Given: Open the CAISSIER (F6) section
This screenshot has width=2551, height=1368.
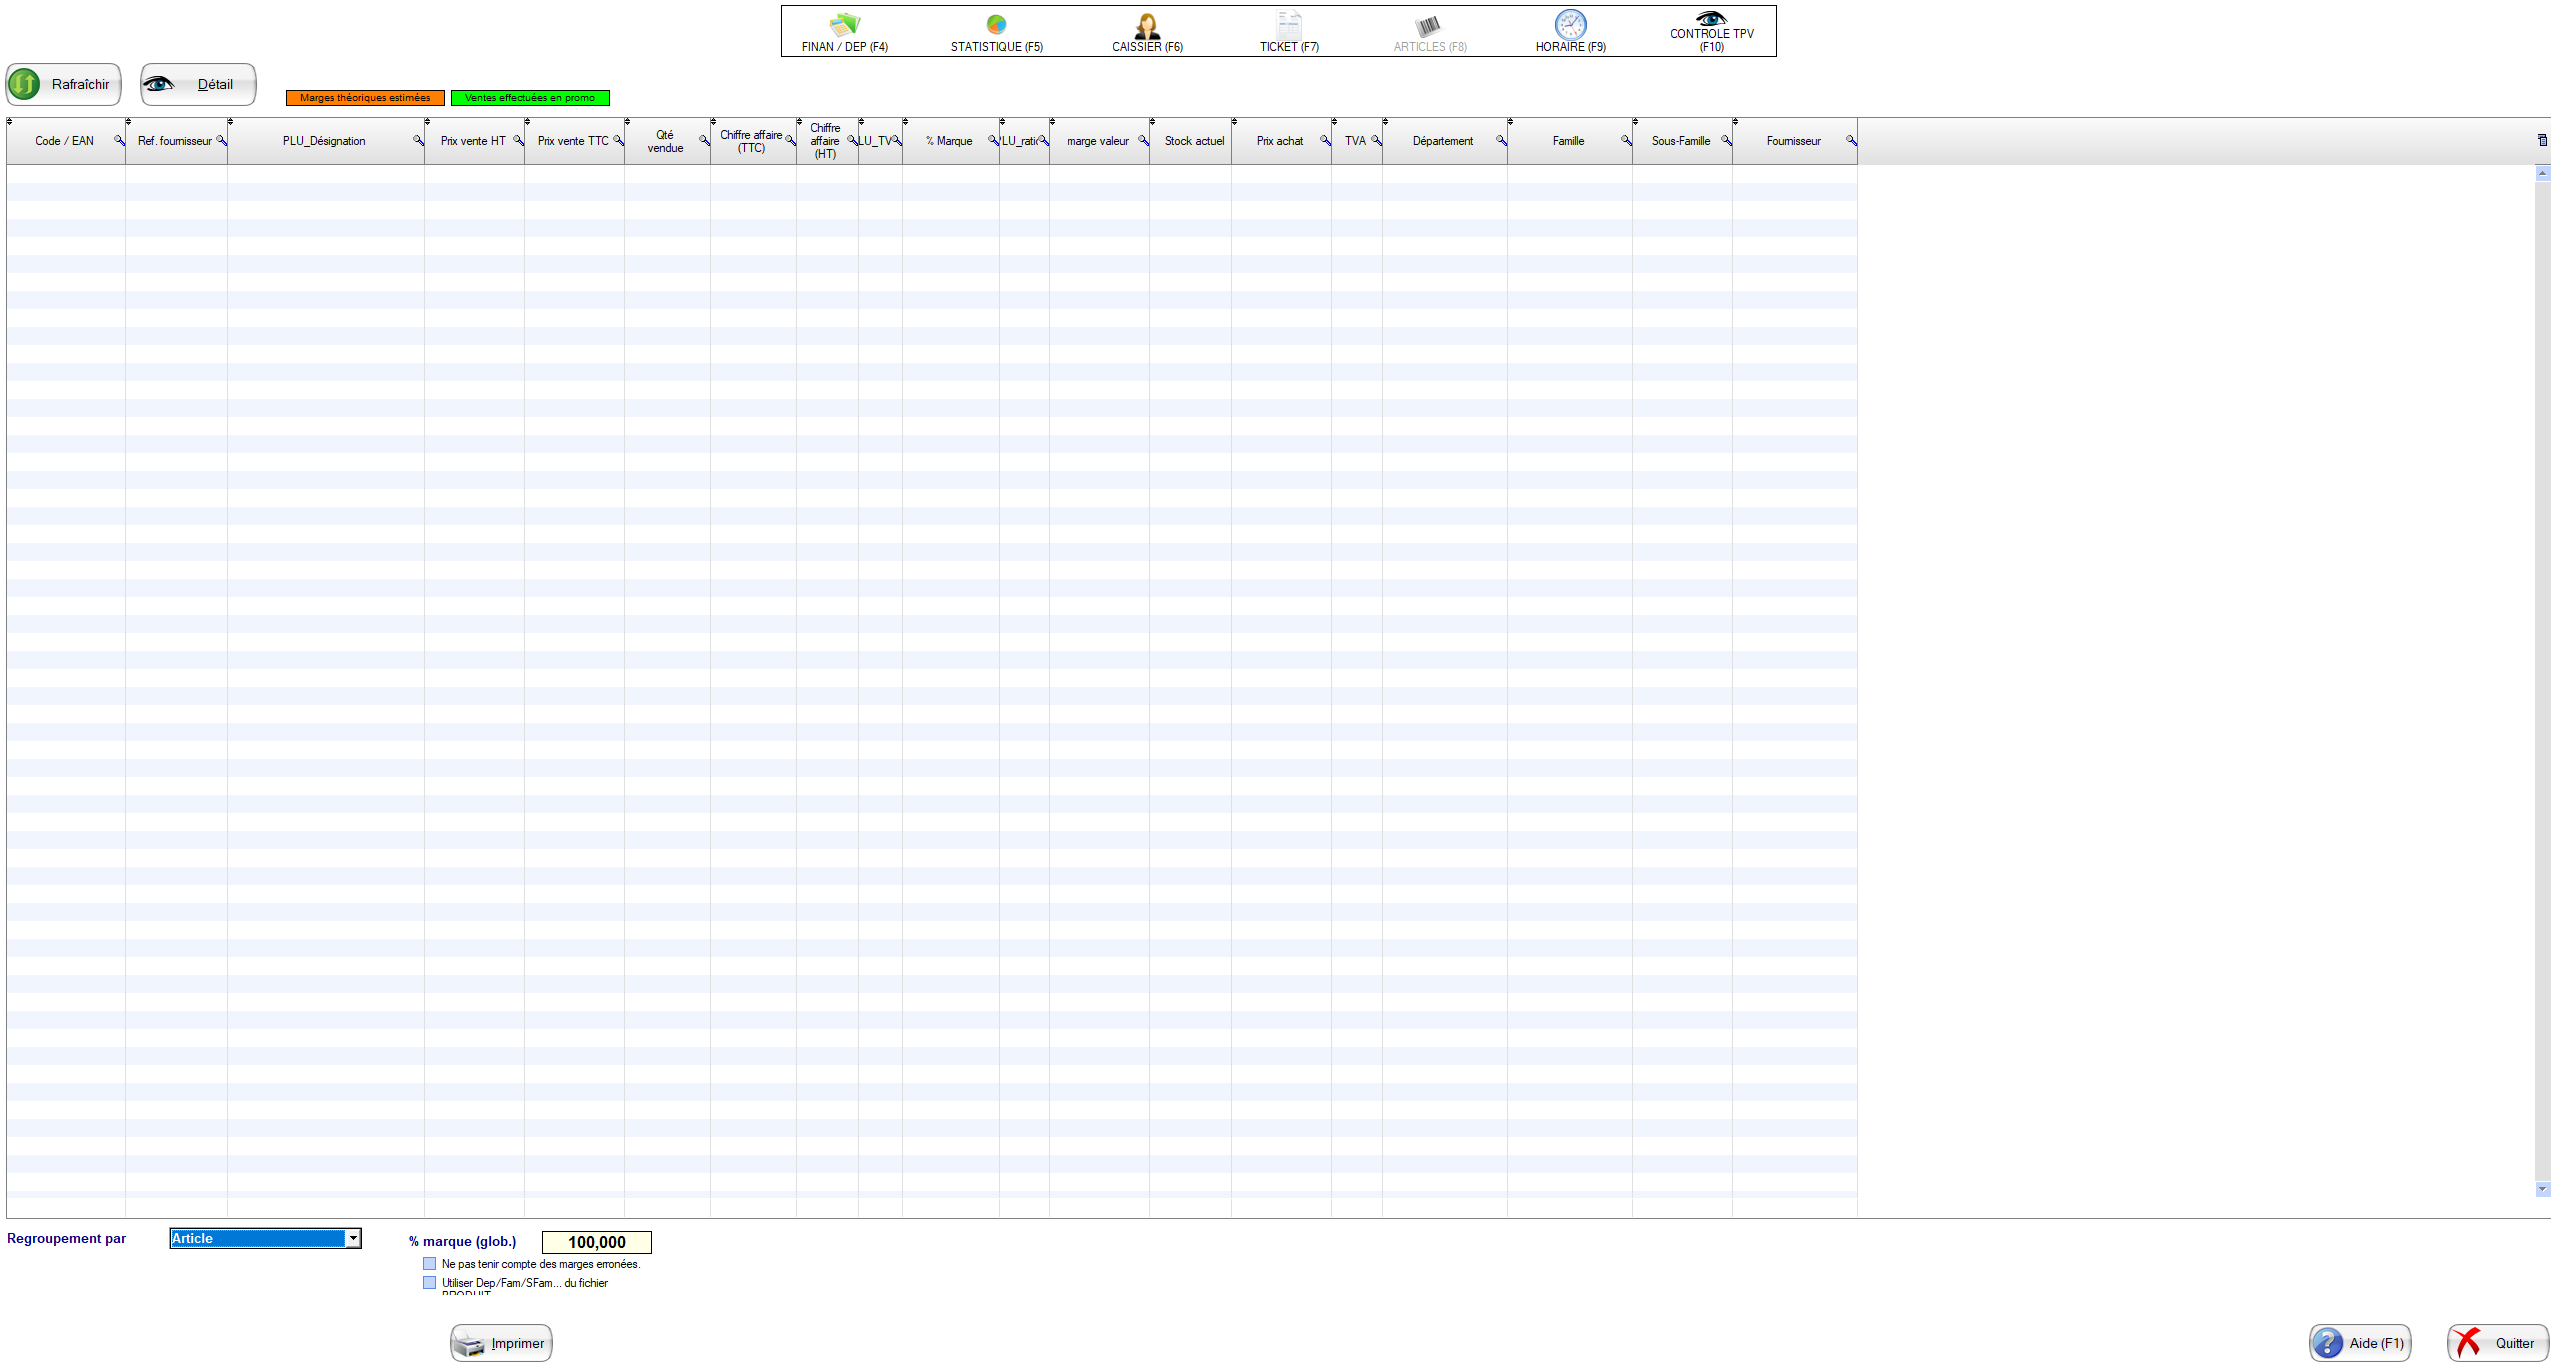Looking at the screenshot, I should point(1147,32).
